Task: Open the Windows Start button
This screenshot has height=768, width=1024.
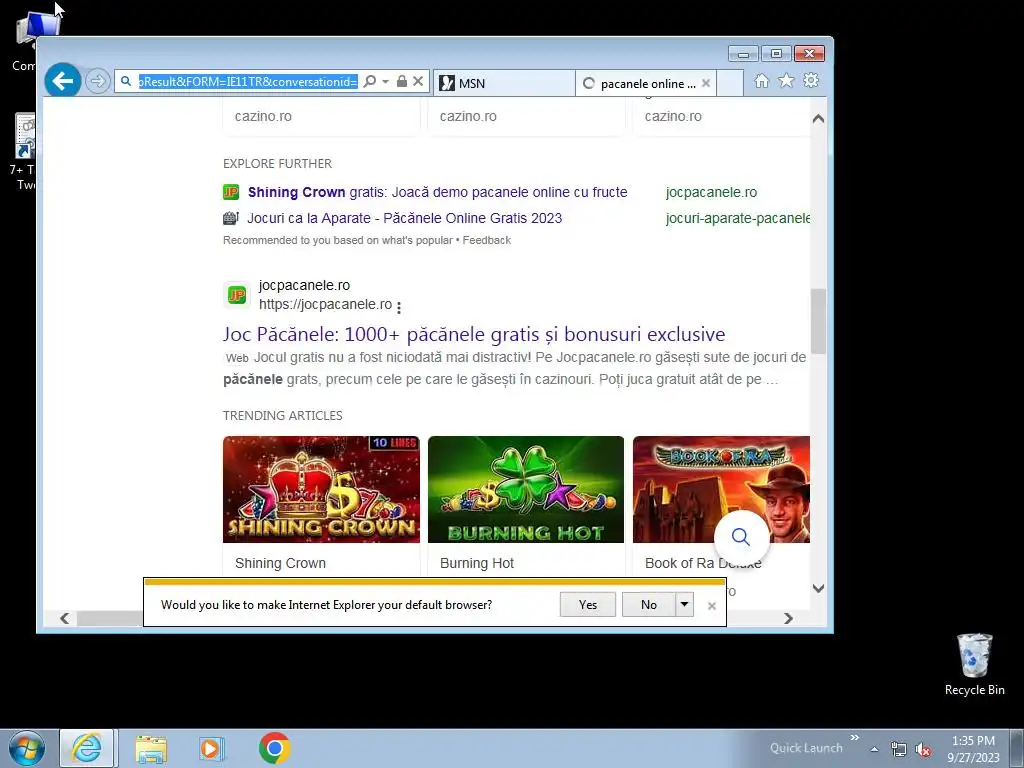Action: point(26,748)
